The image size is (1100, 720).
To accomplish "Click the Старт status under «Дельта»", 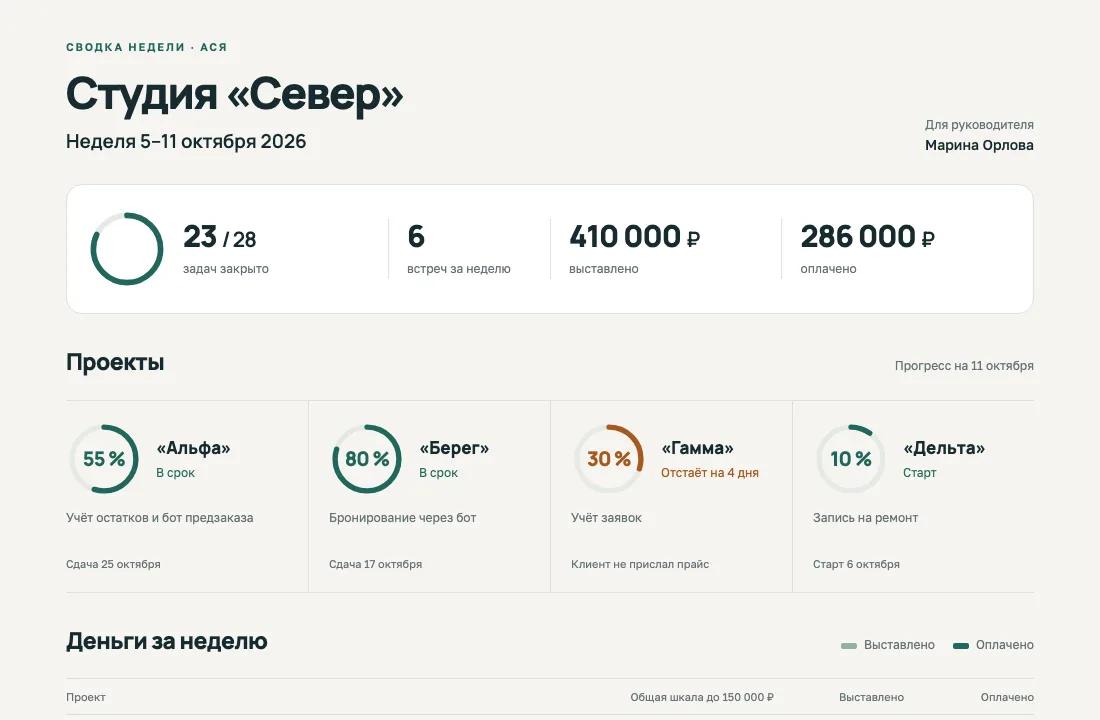I will (920, 473).
